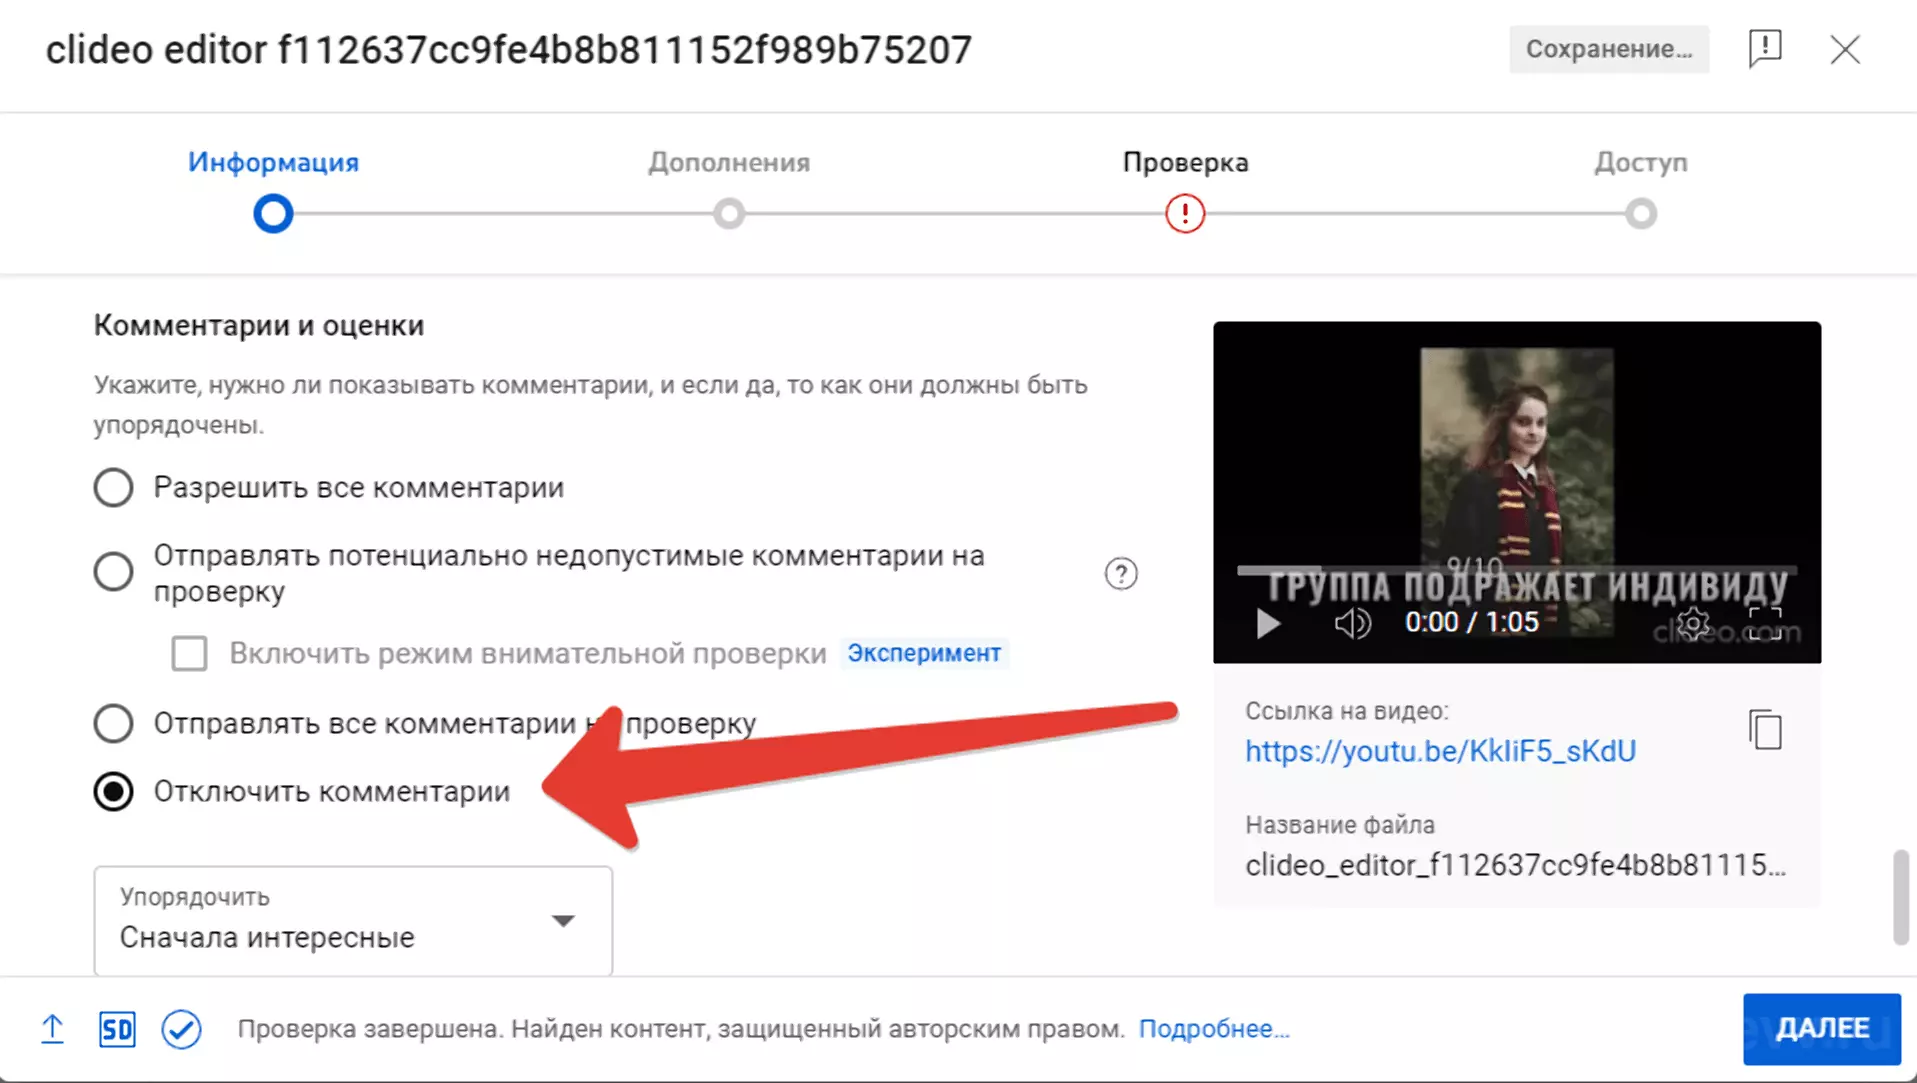1917x1083 pixels.
Task: Click the SD processing icon
Action: [117, 1029]
